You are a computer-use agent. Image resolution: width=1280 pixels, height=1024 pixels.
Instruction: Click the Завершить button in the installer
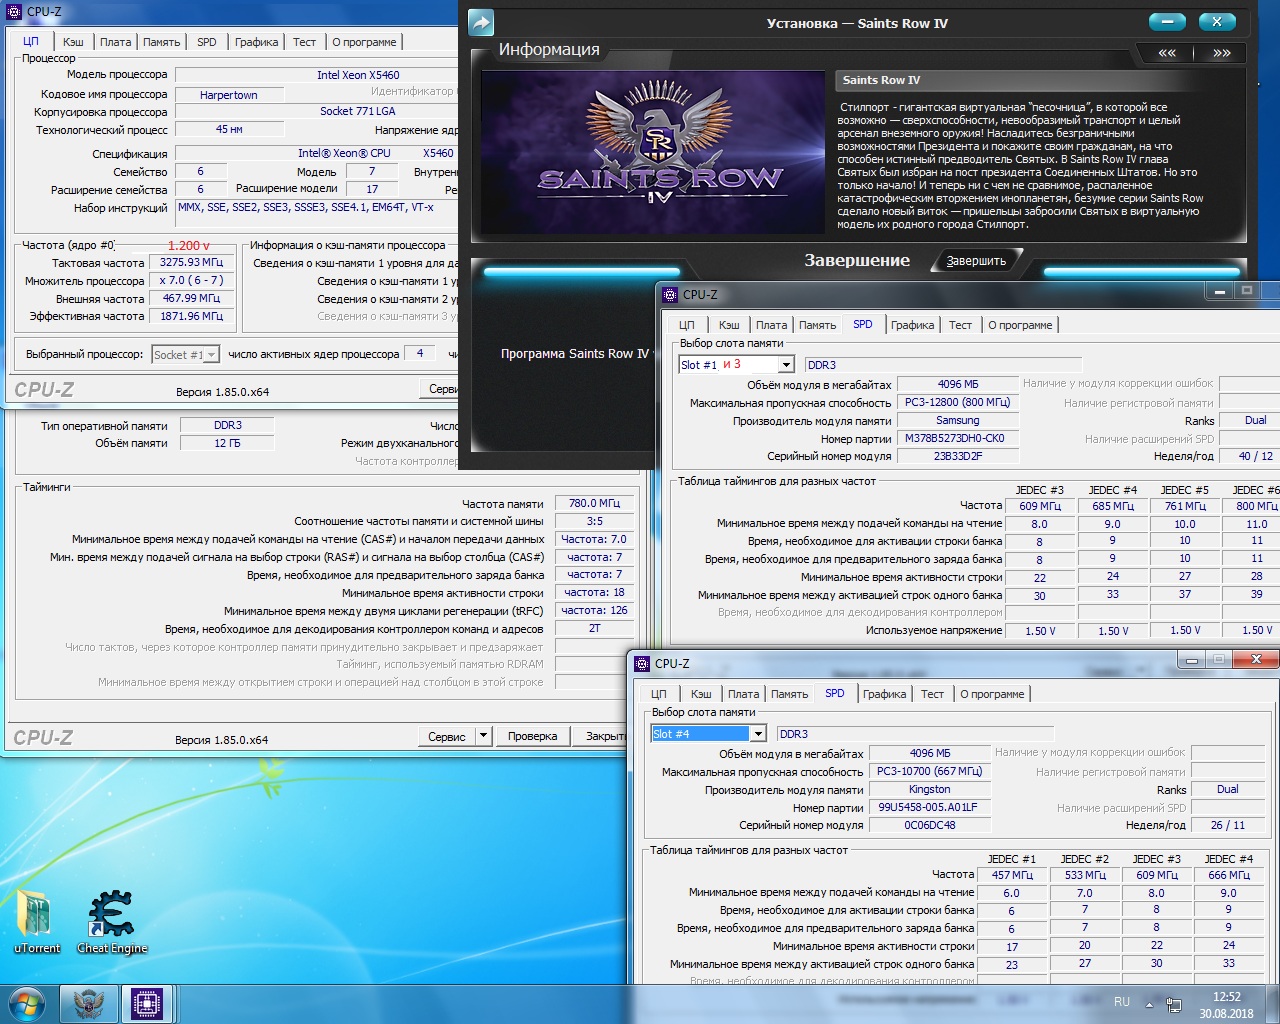[x=976, y=261]
